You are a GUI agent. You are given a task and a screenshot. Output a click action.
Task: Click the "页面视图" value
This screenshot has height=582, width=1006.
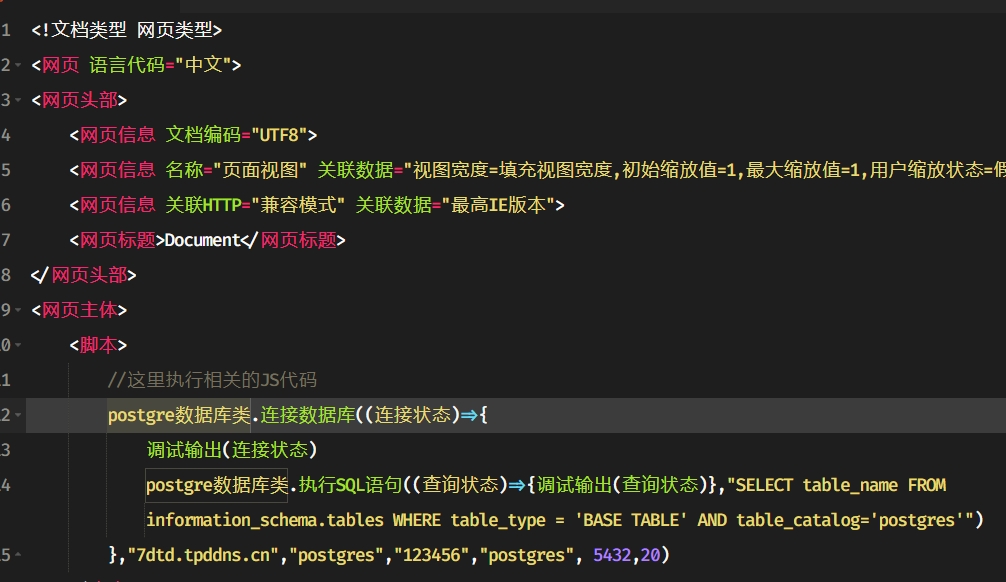point(260,170)
